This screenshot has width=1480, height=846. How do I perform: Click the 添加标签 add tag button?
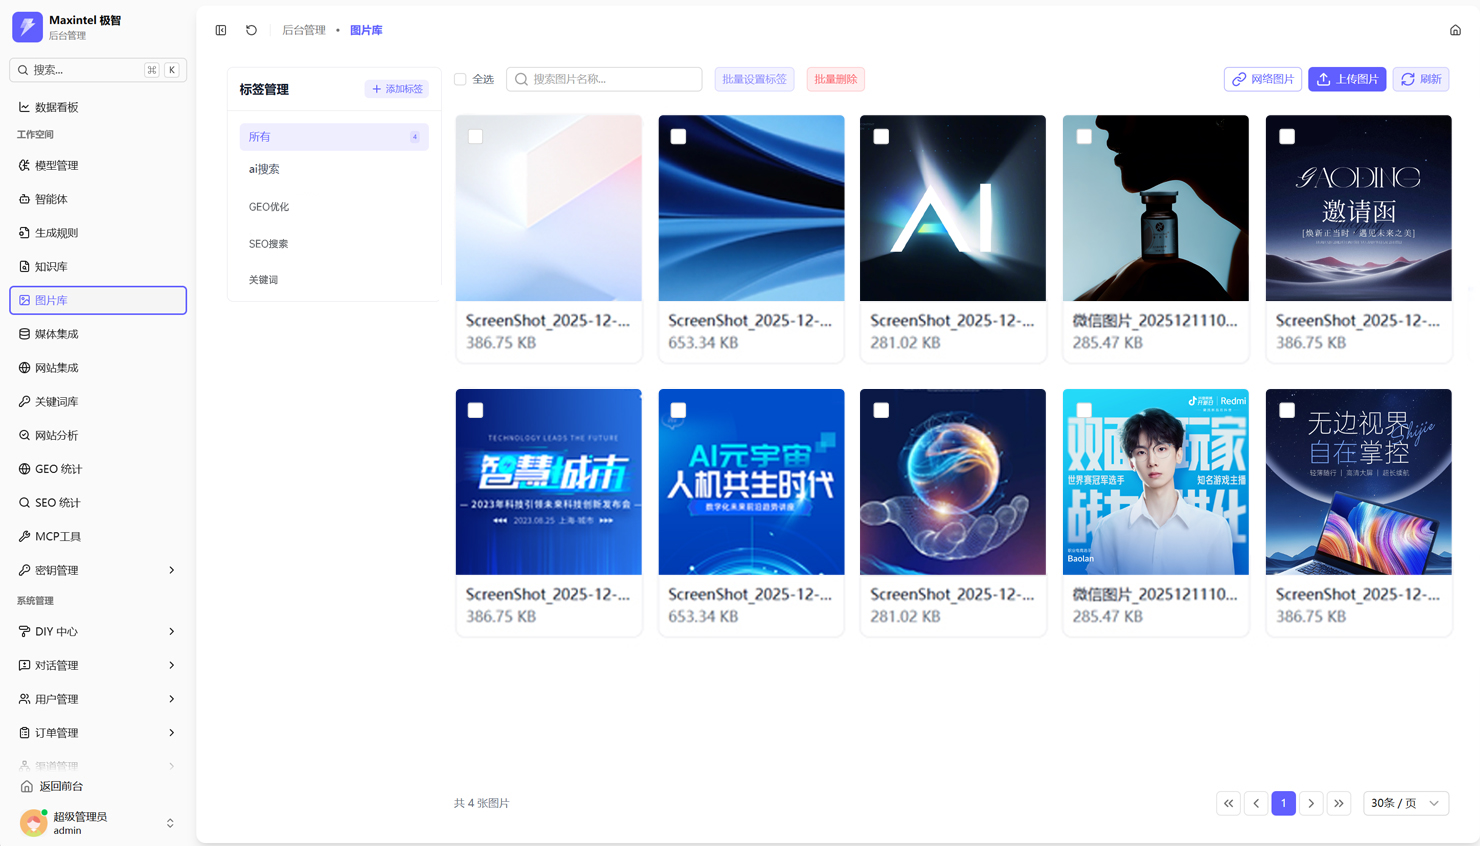click(x=397, y=89)
